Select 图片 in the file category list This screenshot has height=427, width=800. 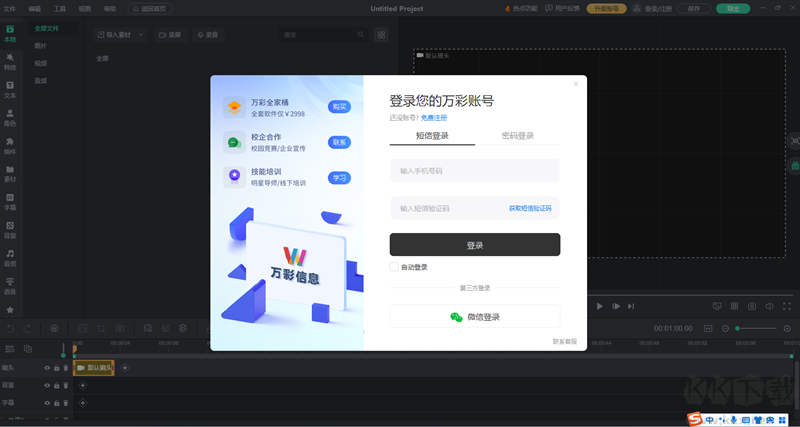41,46
